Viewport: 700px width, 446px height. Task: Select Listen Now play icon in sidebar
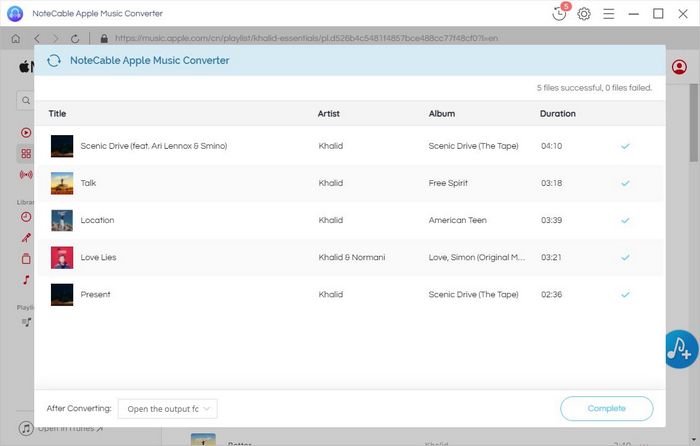tap(26, 133)
